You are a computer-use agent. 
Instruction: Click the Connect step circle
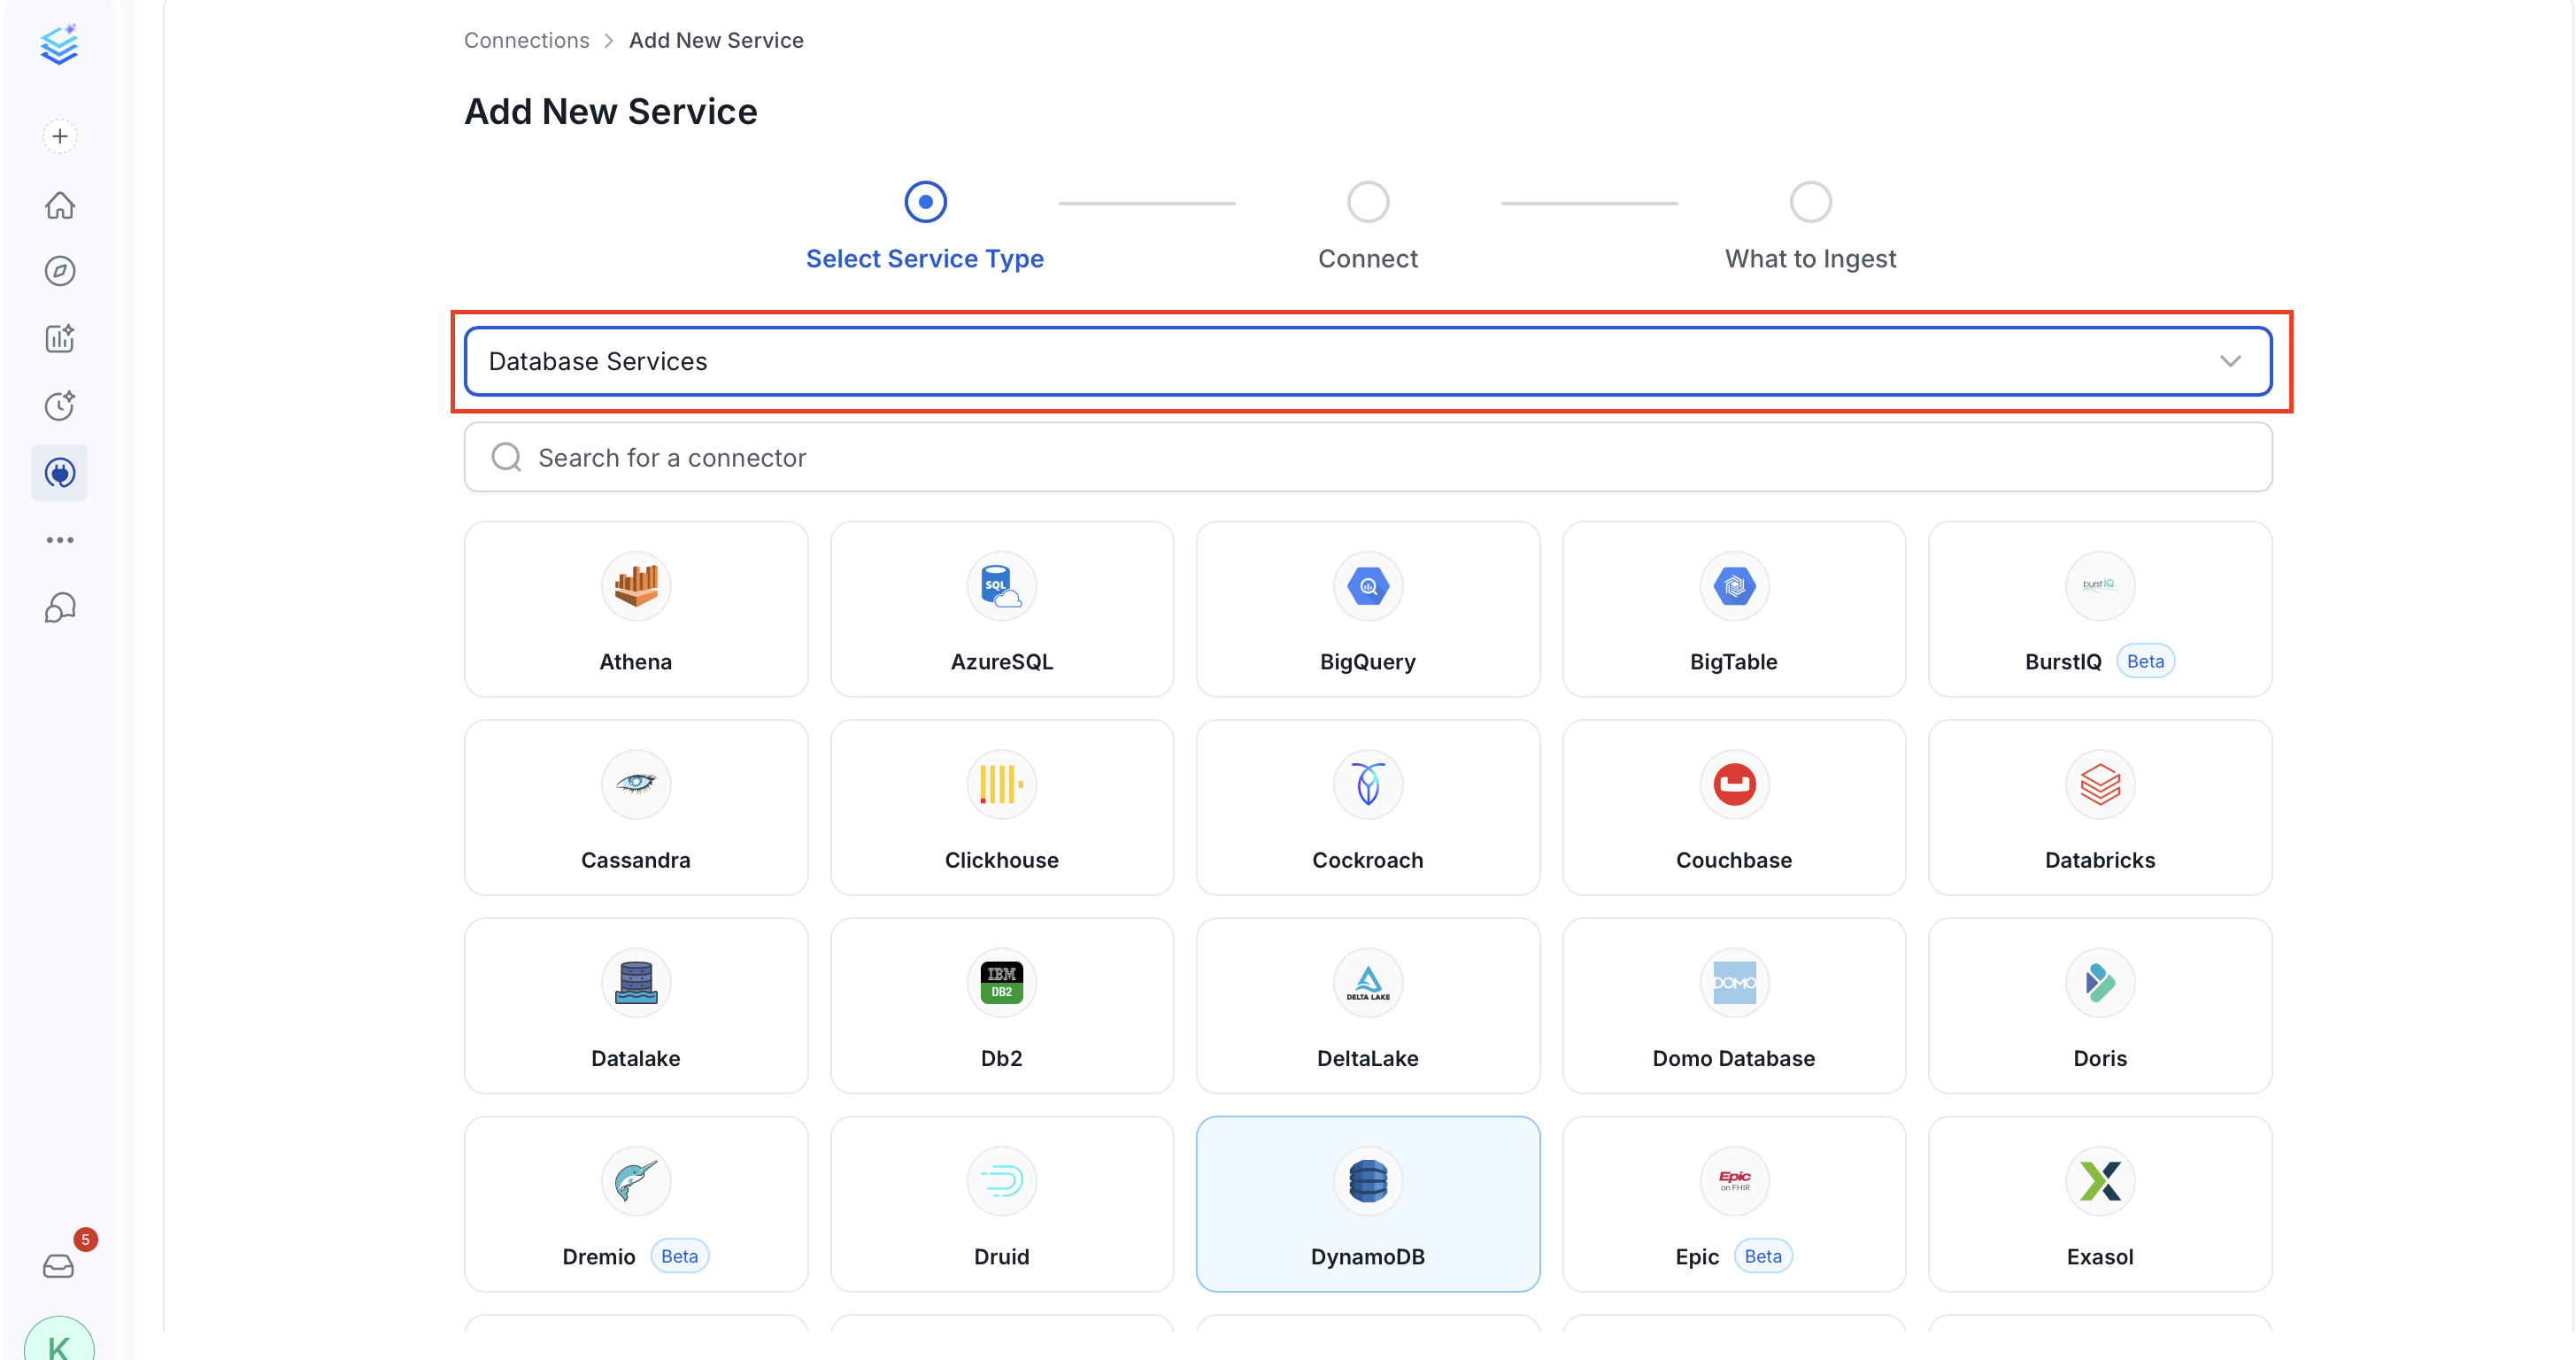click(1368, 202)
